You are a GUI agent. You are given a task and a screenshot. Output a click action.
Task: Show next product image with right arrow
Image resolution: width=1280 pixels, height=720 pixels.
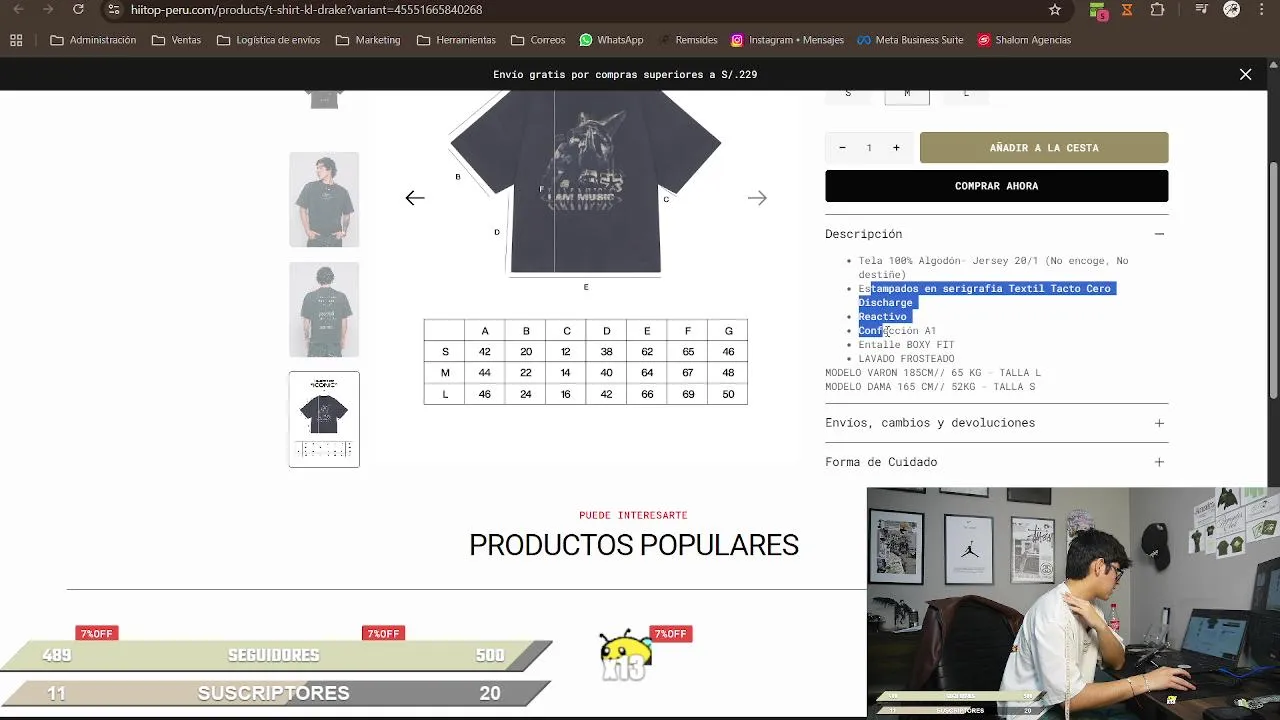tap(757, 198)
